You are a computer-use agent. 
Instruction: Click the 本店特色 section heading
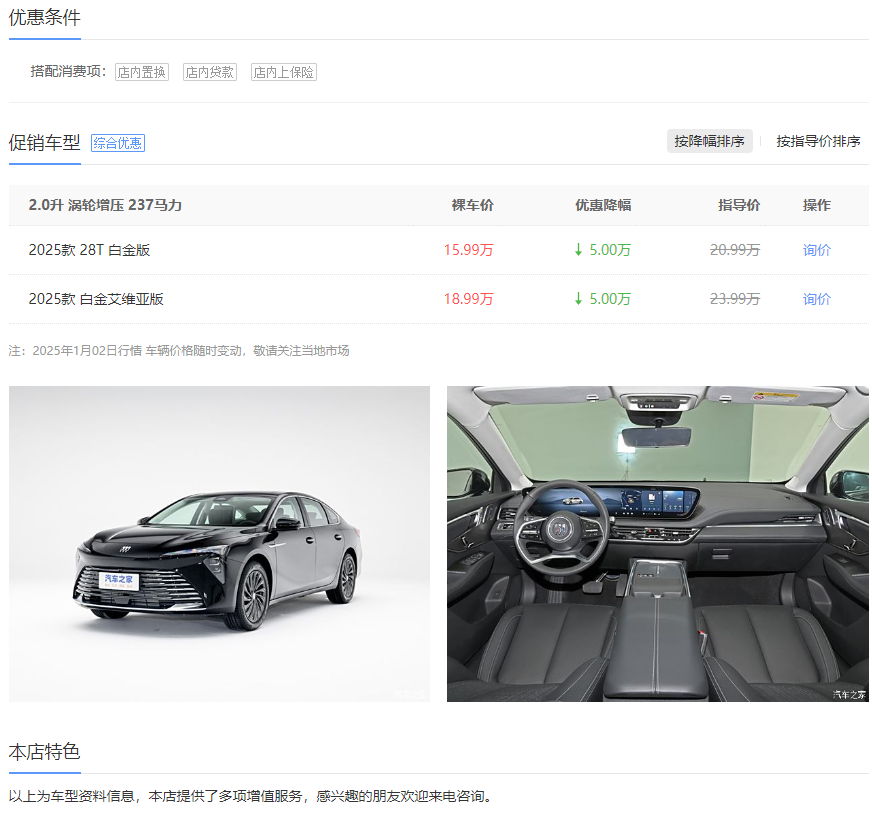coord(44,752)
